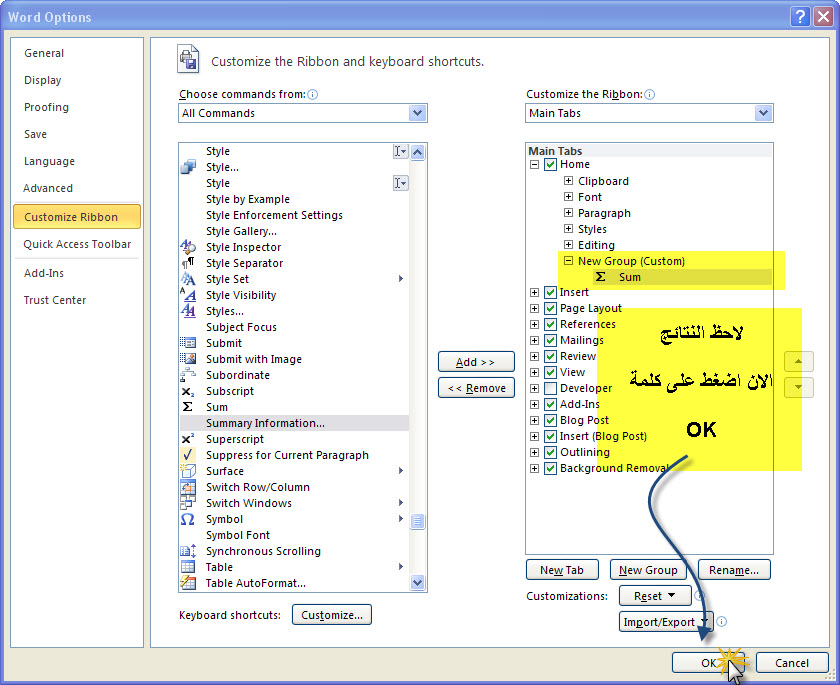Toggle the References checkbox
Screen dimensions: 840x685
click(550, 325)
